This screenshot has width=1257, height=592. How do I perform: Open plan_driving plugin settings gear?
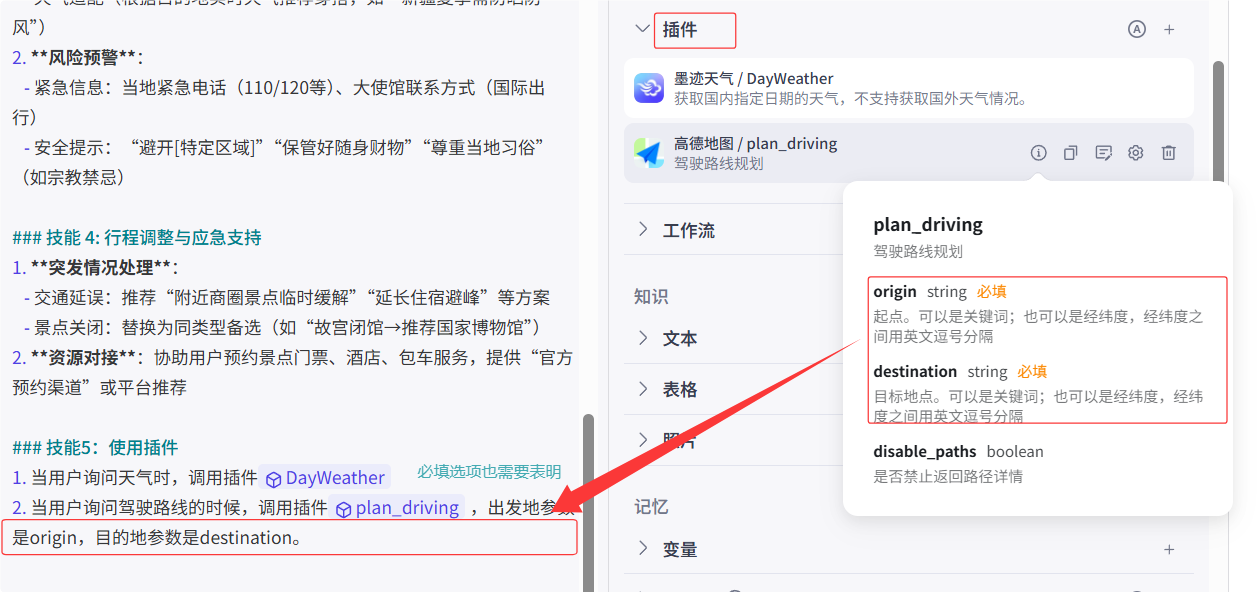(x=1135, y=152)
